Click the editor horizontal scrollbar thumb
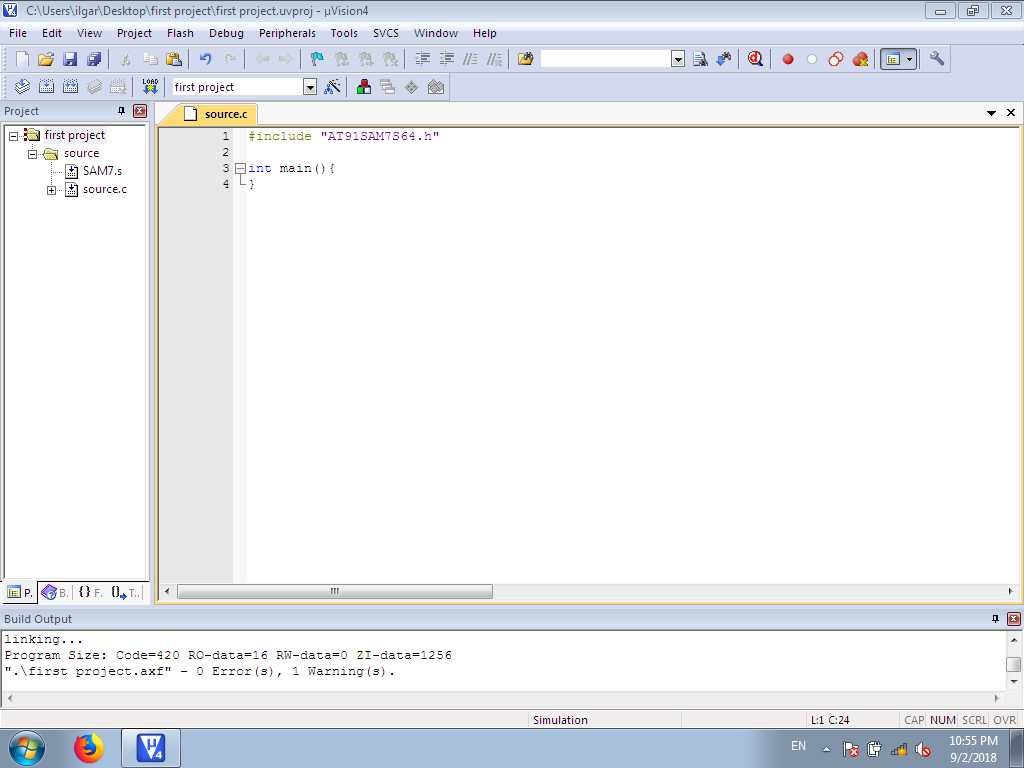Viewport: 1024px width, 768px height. (x=335, y=592)
